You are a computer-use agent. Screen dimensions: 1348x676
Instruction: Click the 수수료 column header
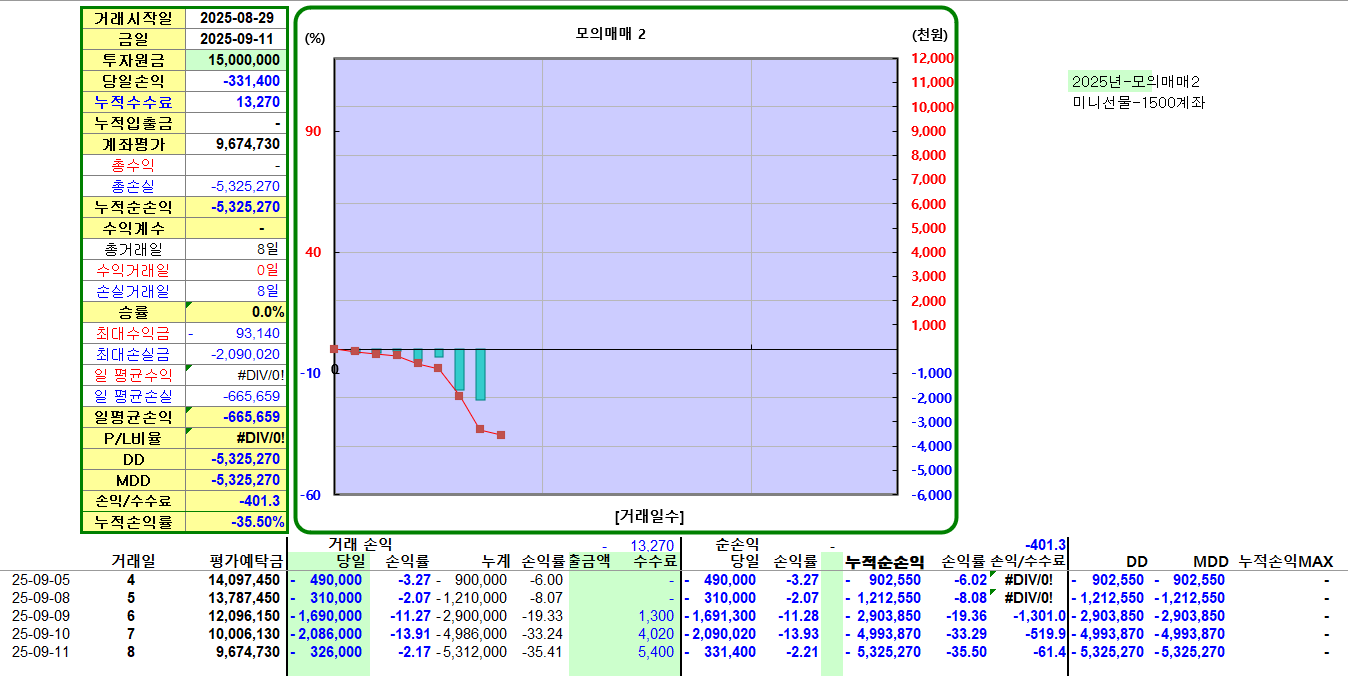pyautogui.click(x=656, y=562)
